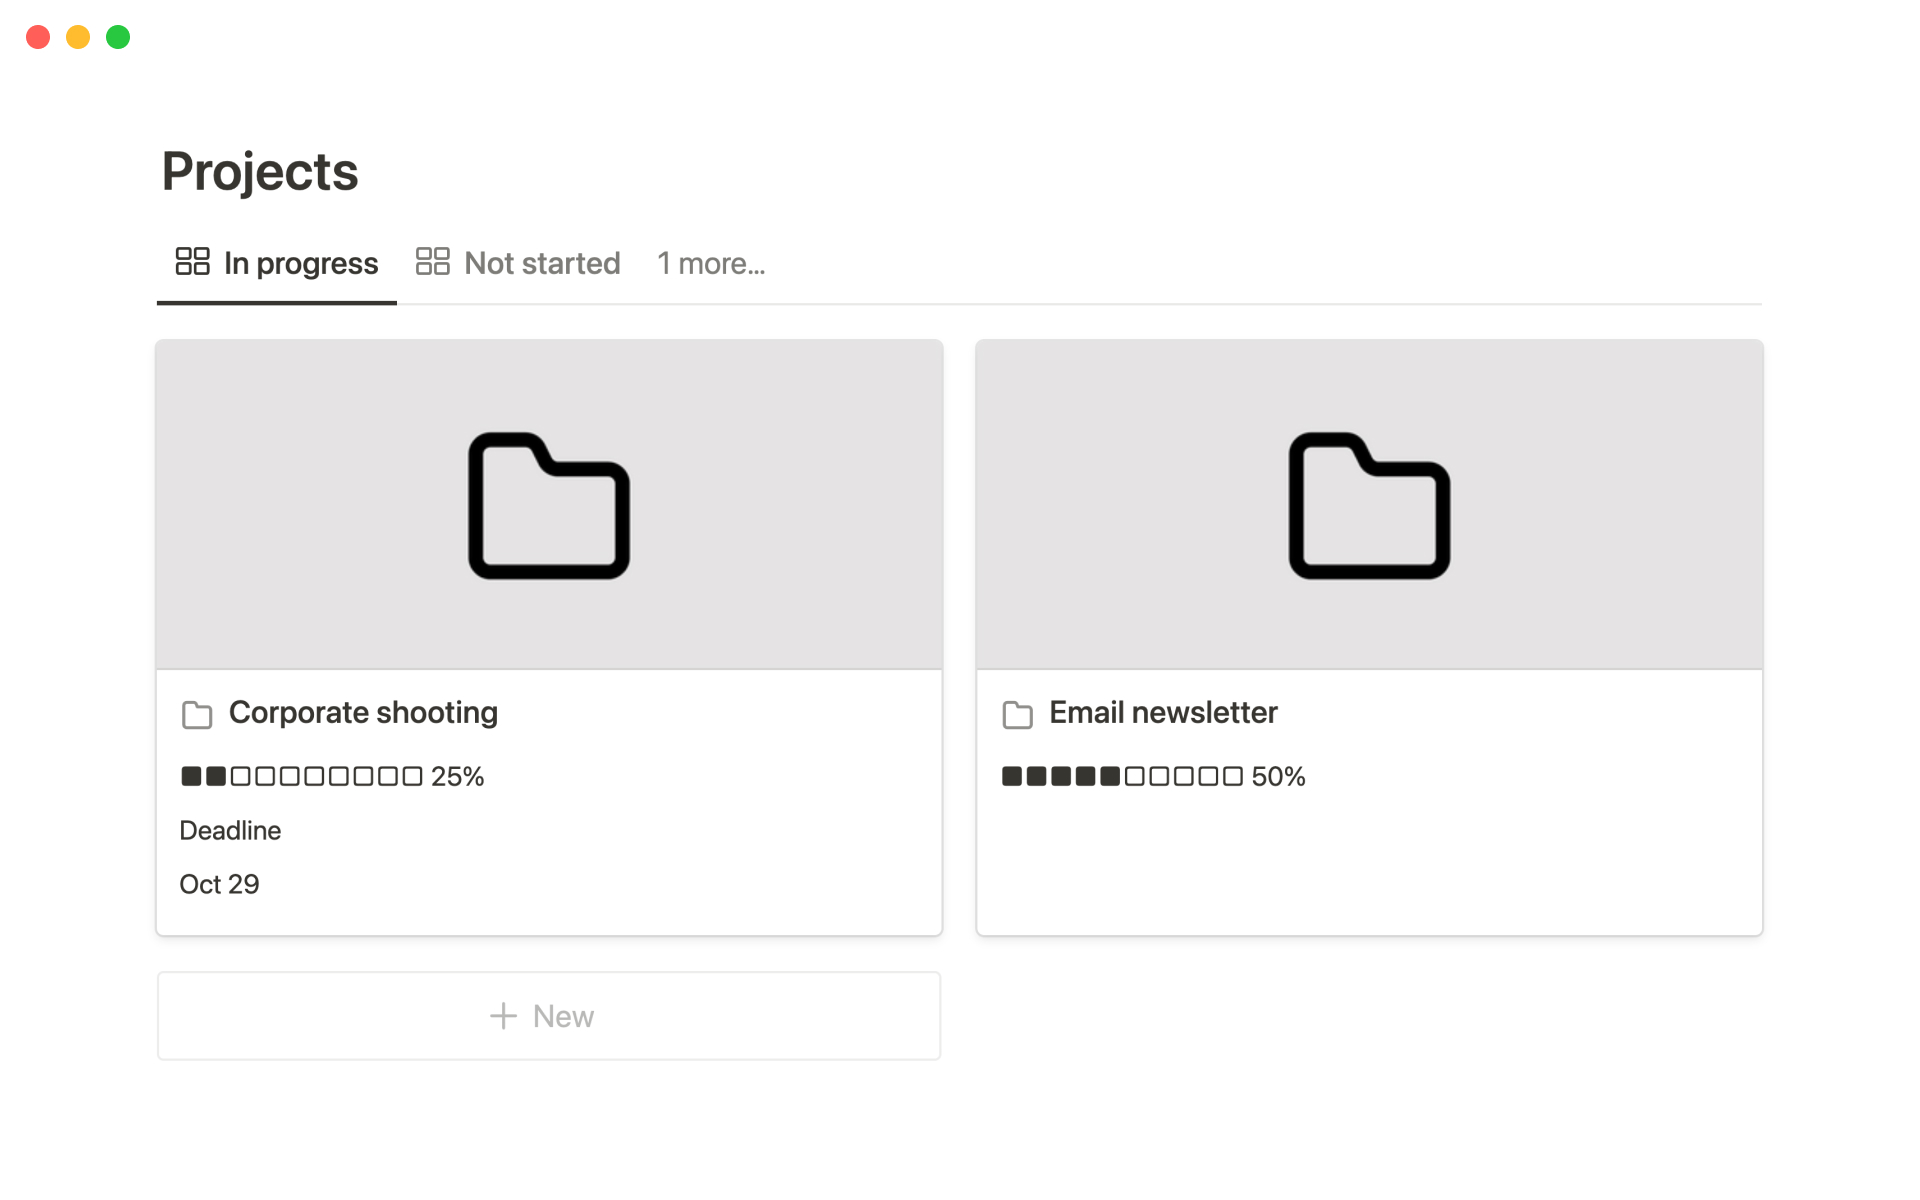Viewport: 1920px width, 1200px height.
Task: Click the large folder cover of Corporate shooting
Action: [549, 505]
